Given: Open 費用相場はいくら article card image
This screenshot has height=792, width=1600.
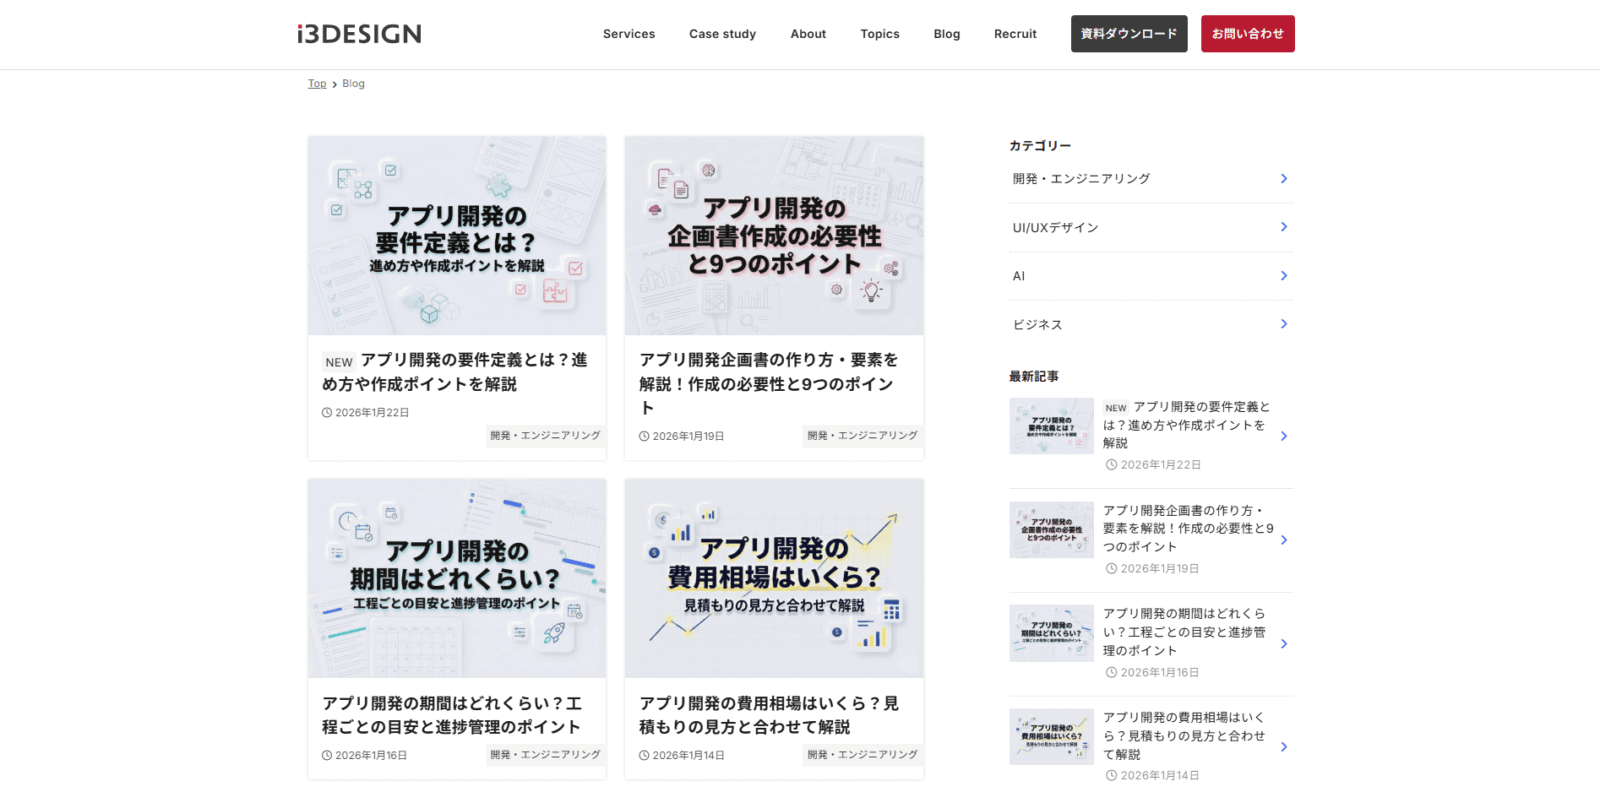Looking at the screenshot, I should pos(774,578).
